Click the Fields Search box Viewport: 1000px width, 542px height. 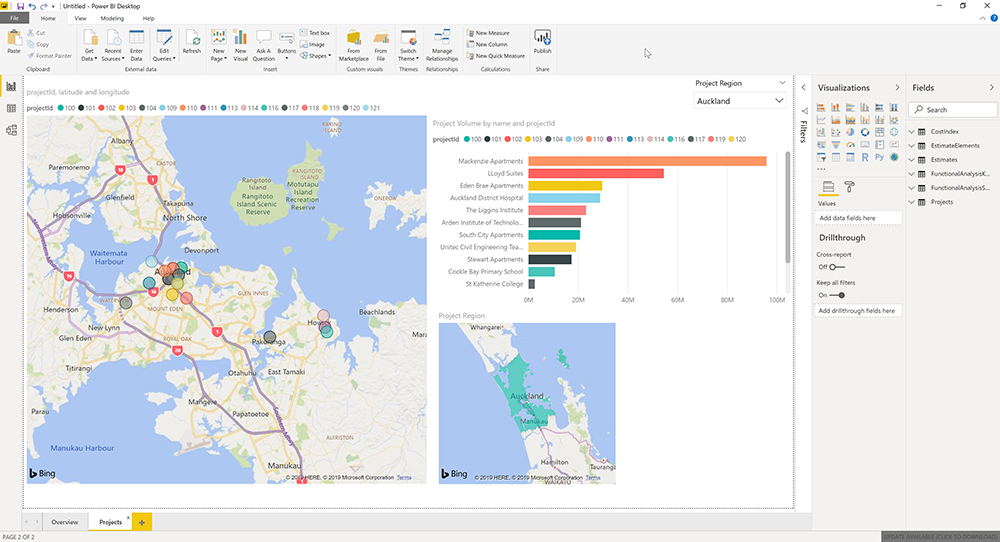click(952, 110)
